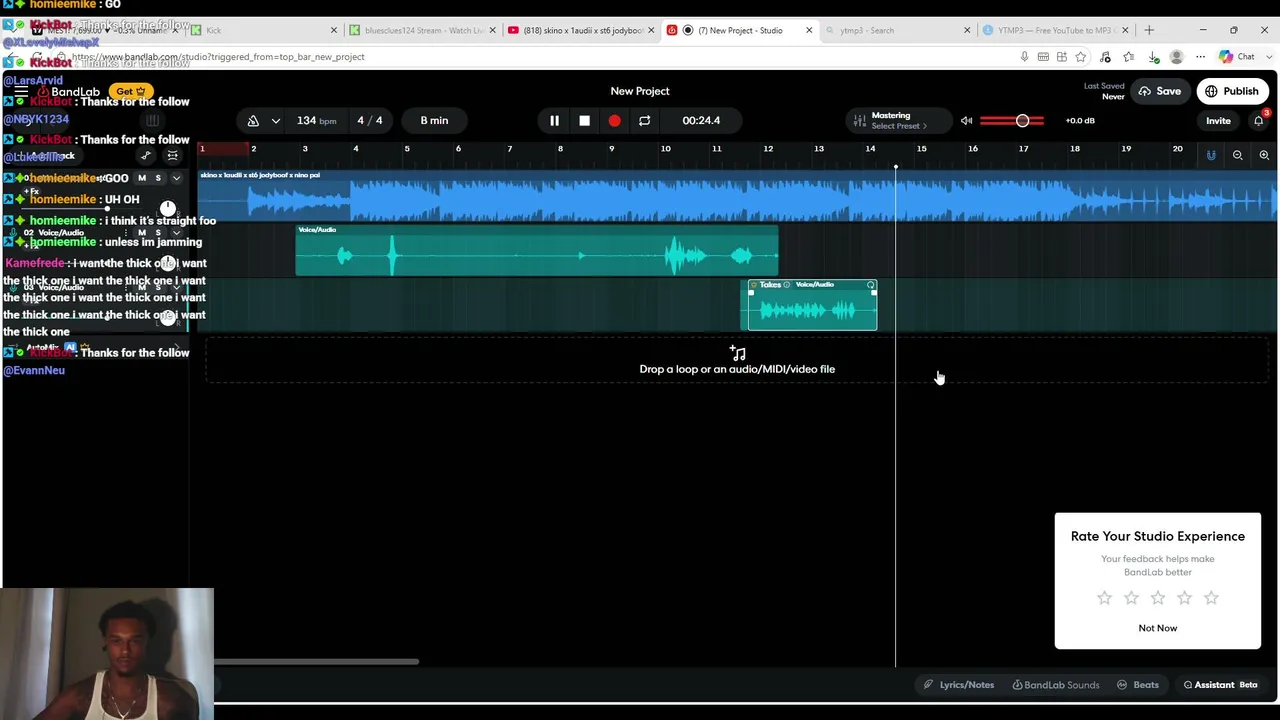Solo the 03 Voice/Audio track
The image size is (1280, 720).
158,287
